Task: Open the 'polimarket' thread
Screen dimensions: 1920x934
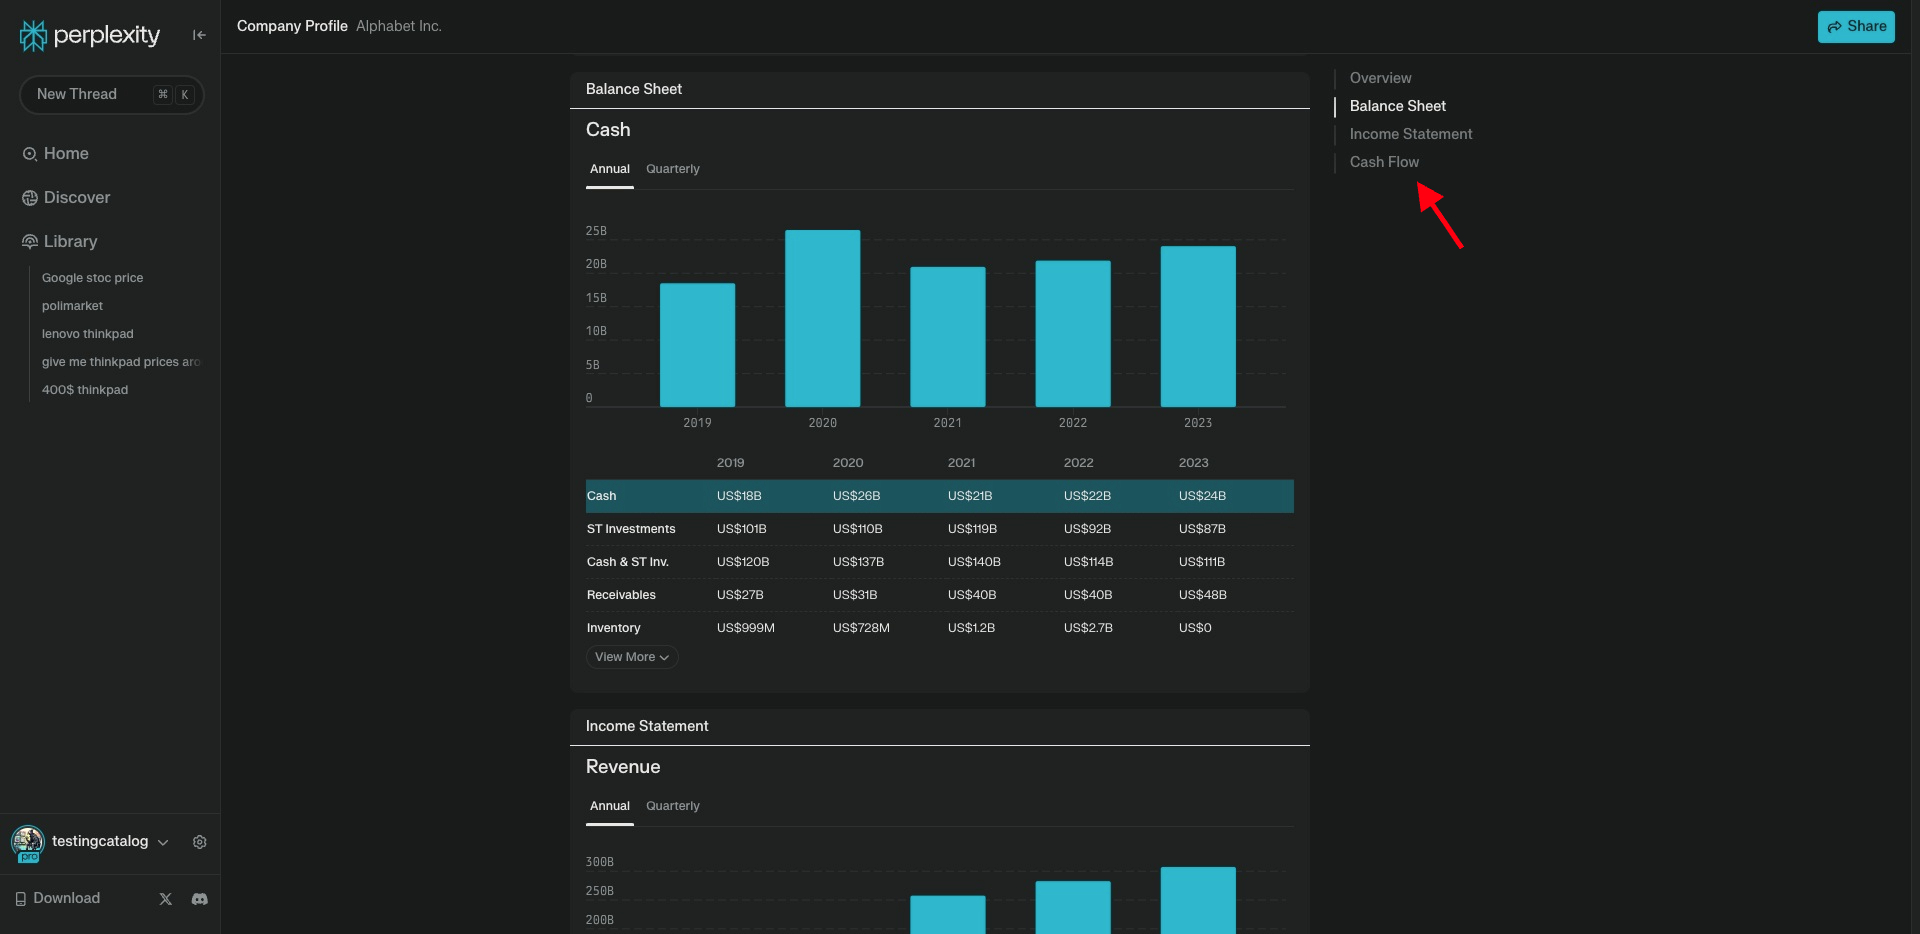Action: coord(73,306)
